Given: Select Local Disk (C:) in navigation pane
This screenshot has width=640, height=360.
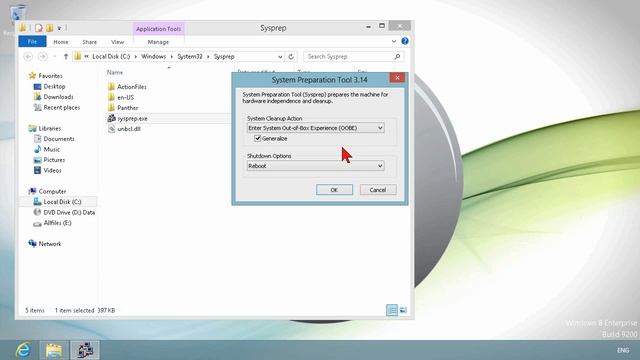Looking at the screenshot, I should point(62,202).
